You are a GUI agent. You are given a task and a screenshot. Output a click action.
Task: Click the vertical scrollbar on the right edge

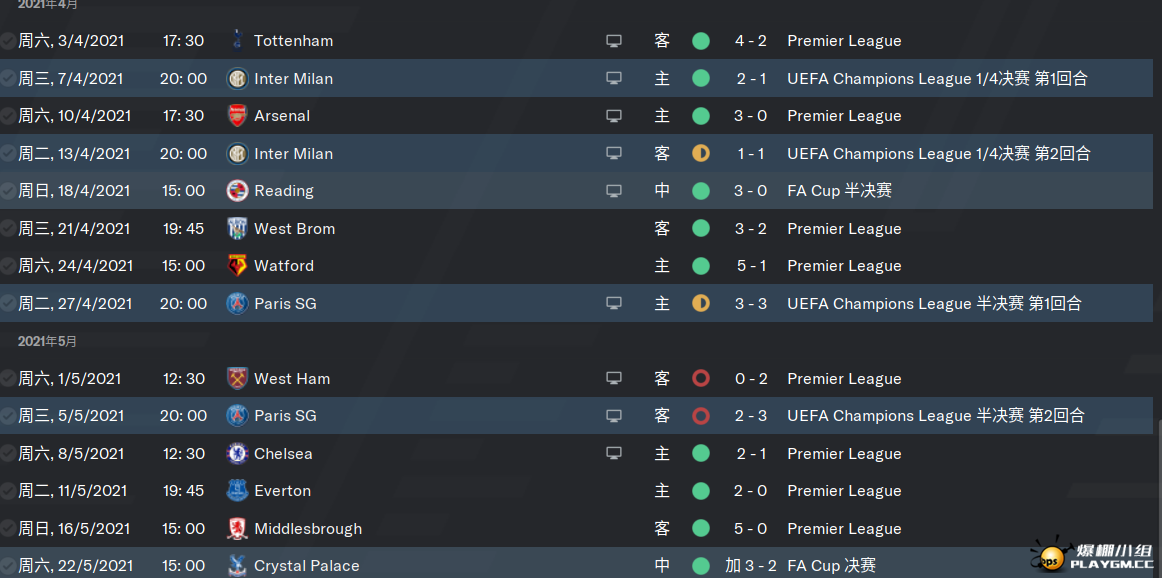[1158, 498]
